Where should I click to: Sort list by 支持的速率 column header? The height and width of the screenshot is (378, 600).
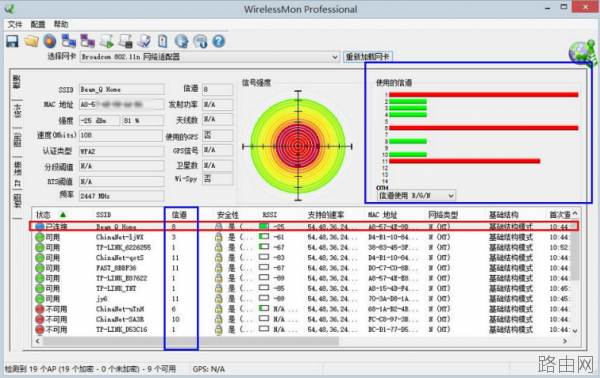[326, 215]
